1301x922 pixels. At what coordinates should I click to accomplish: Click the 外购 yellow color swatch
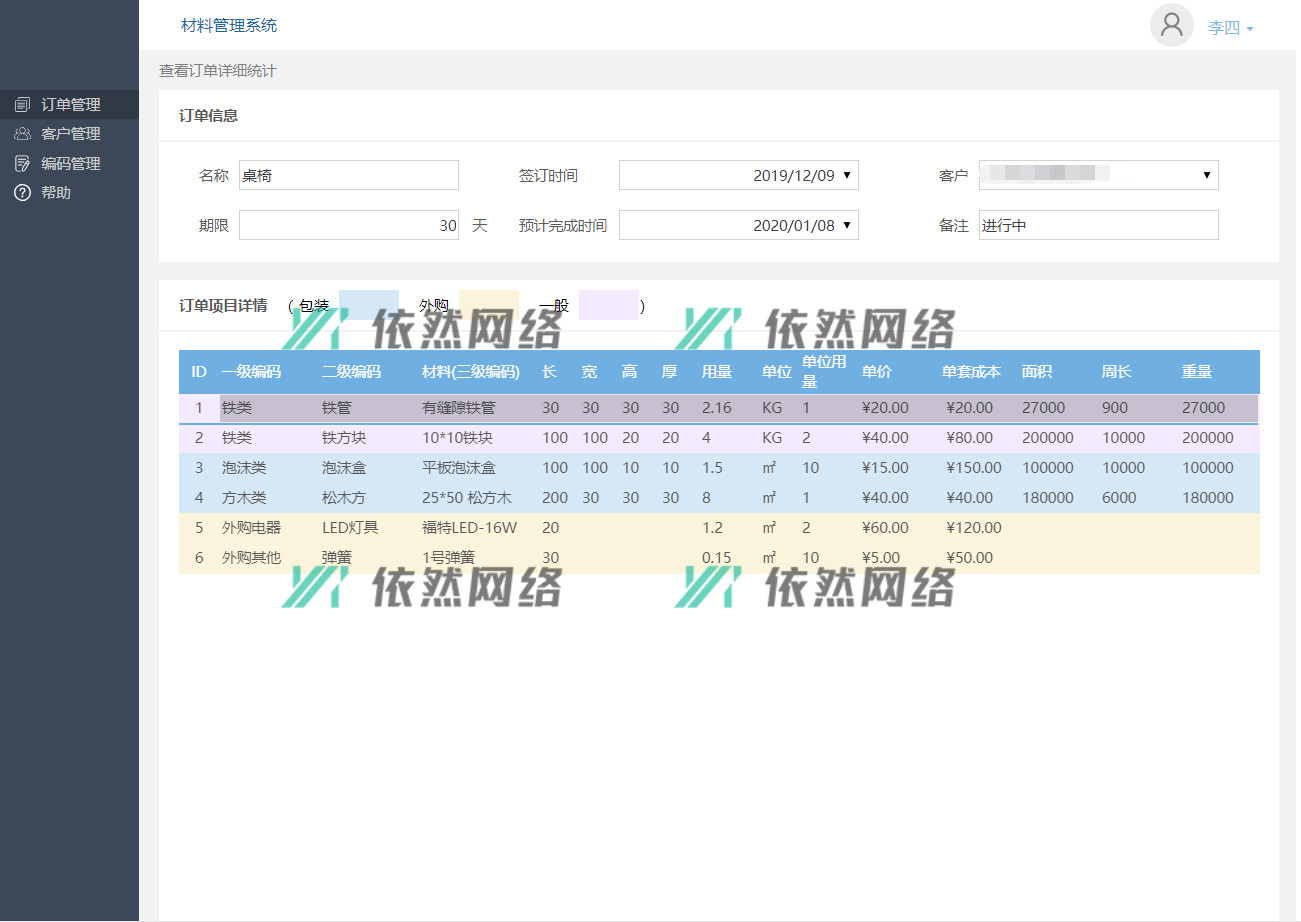point(488,305)
